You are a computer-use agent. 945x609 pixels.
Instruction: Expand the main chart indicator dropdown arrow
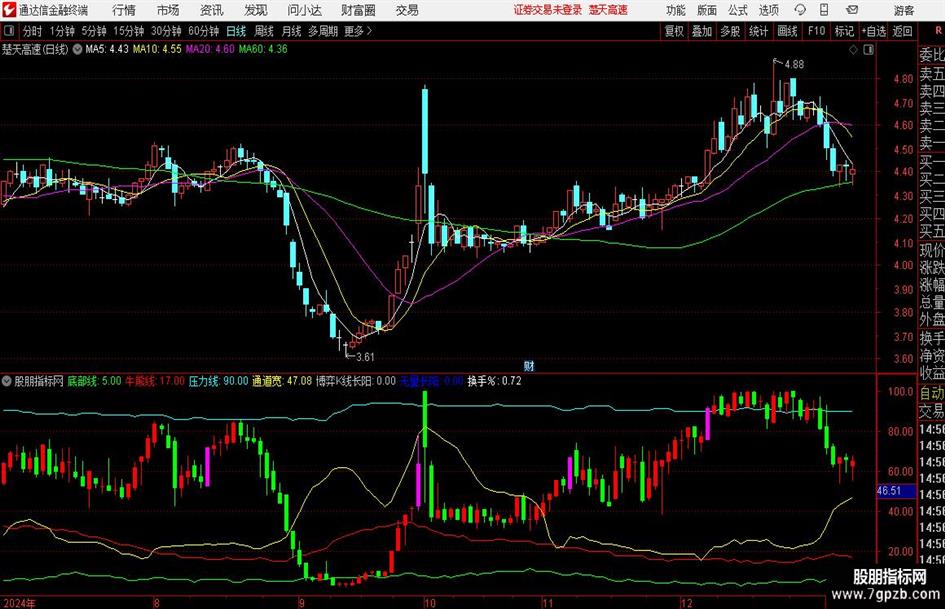coord(77,49)
